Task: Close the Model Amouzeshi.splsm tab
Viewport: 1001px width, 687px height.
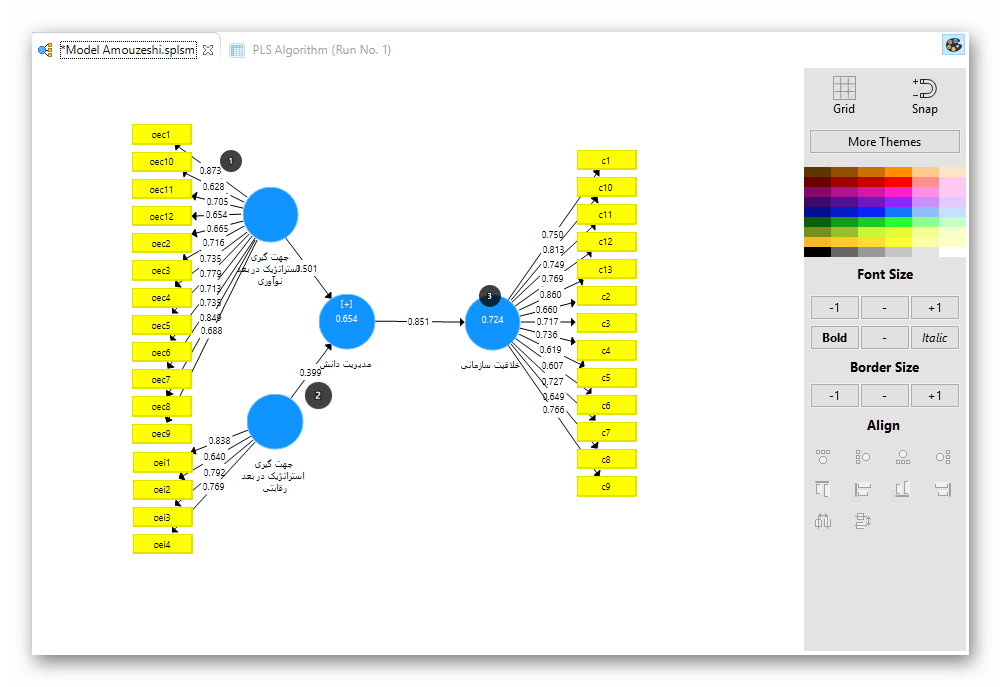Action: pyautogui.click(x=207, y=50)
